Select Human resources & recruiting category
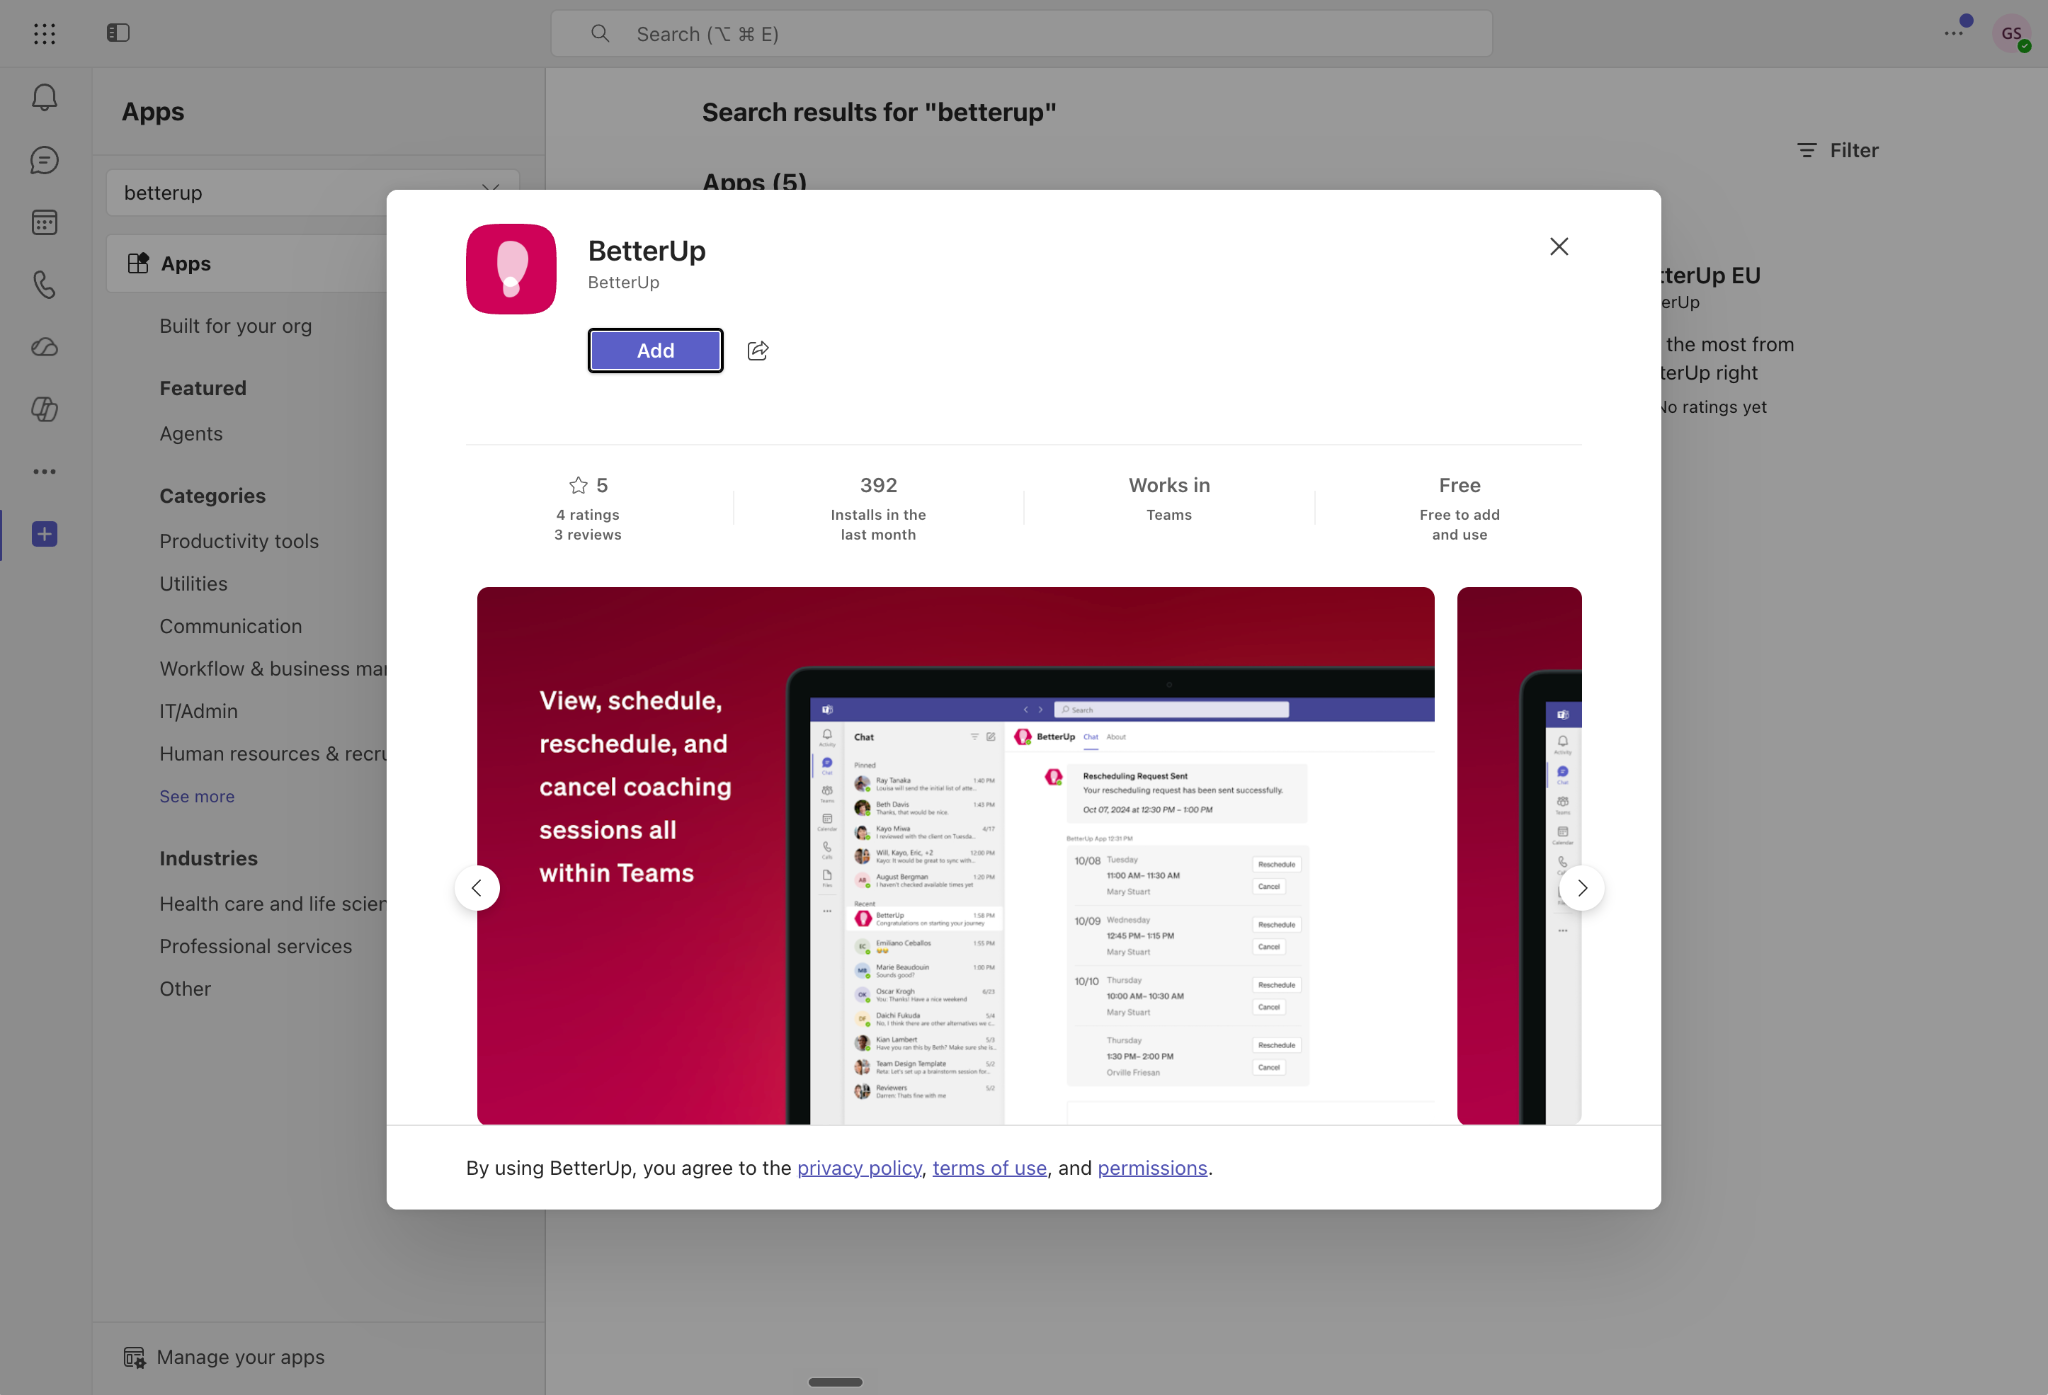The height and width of the screenshot is (1395, 2048). (273, 754)
